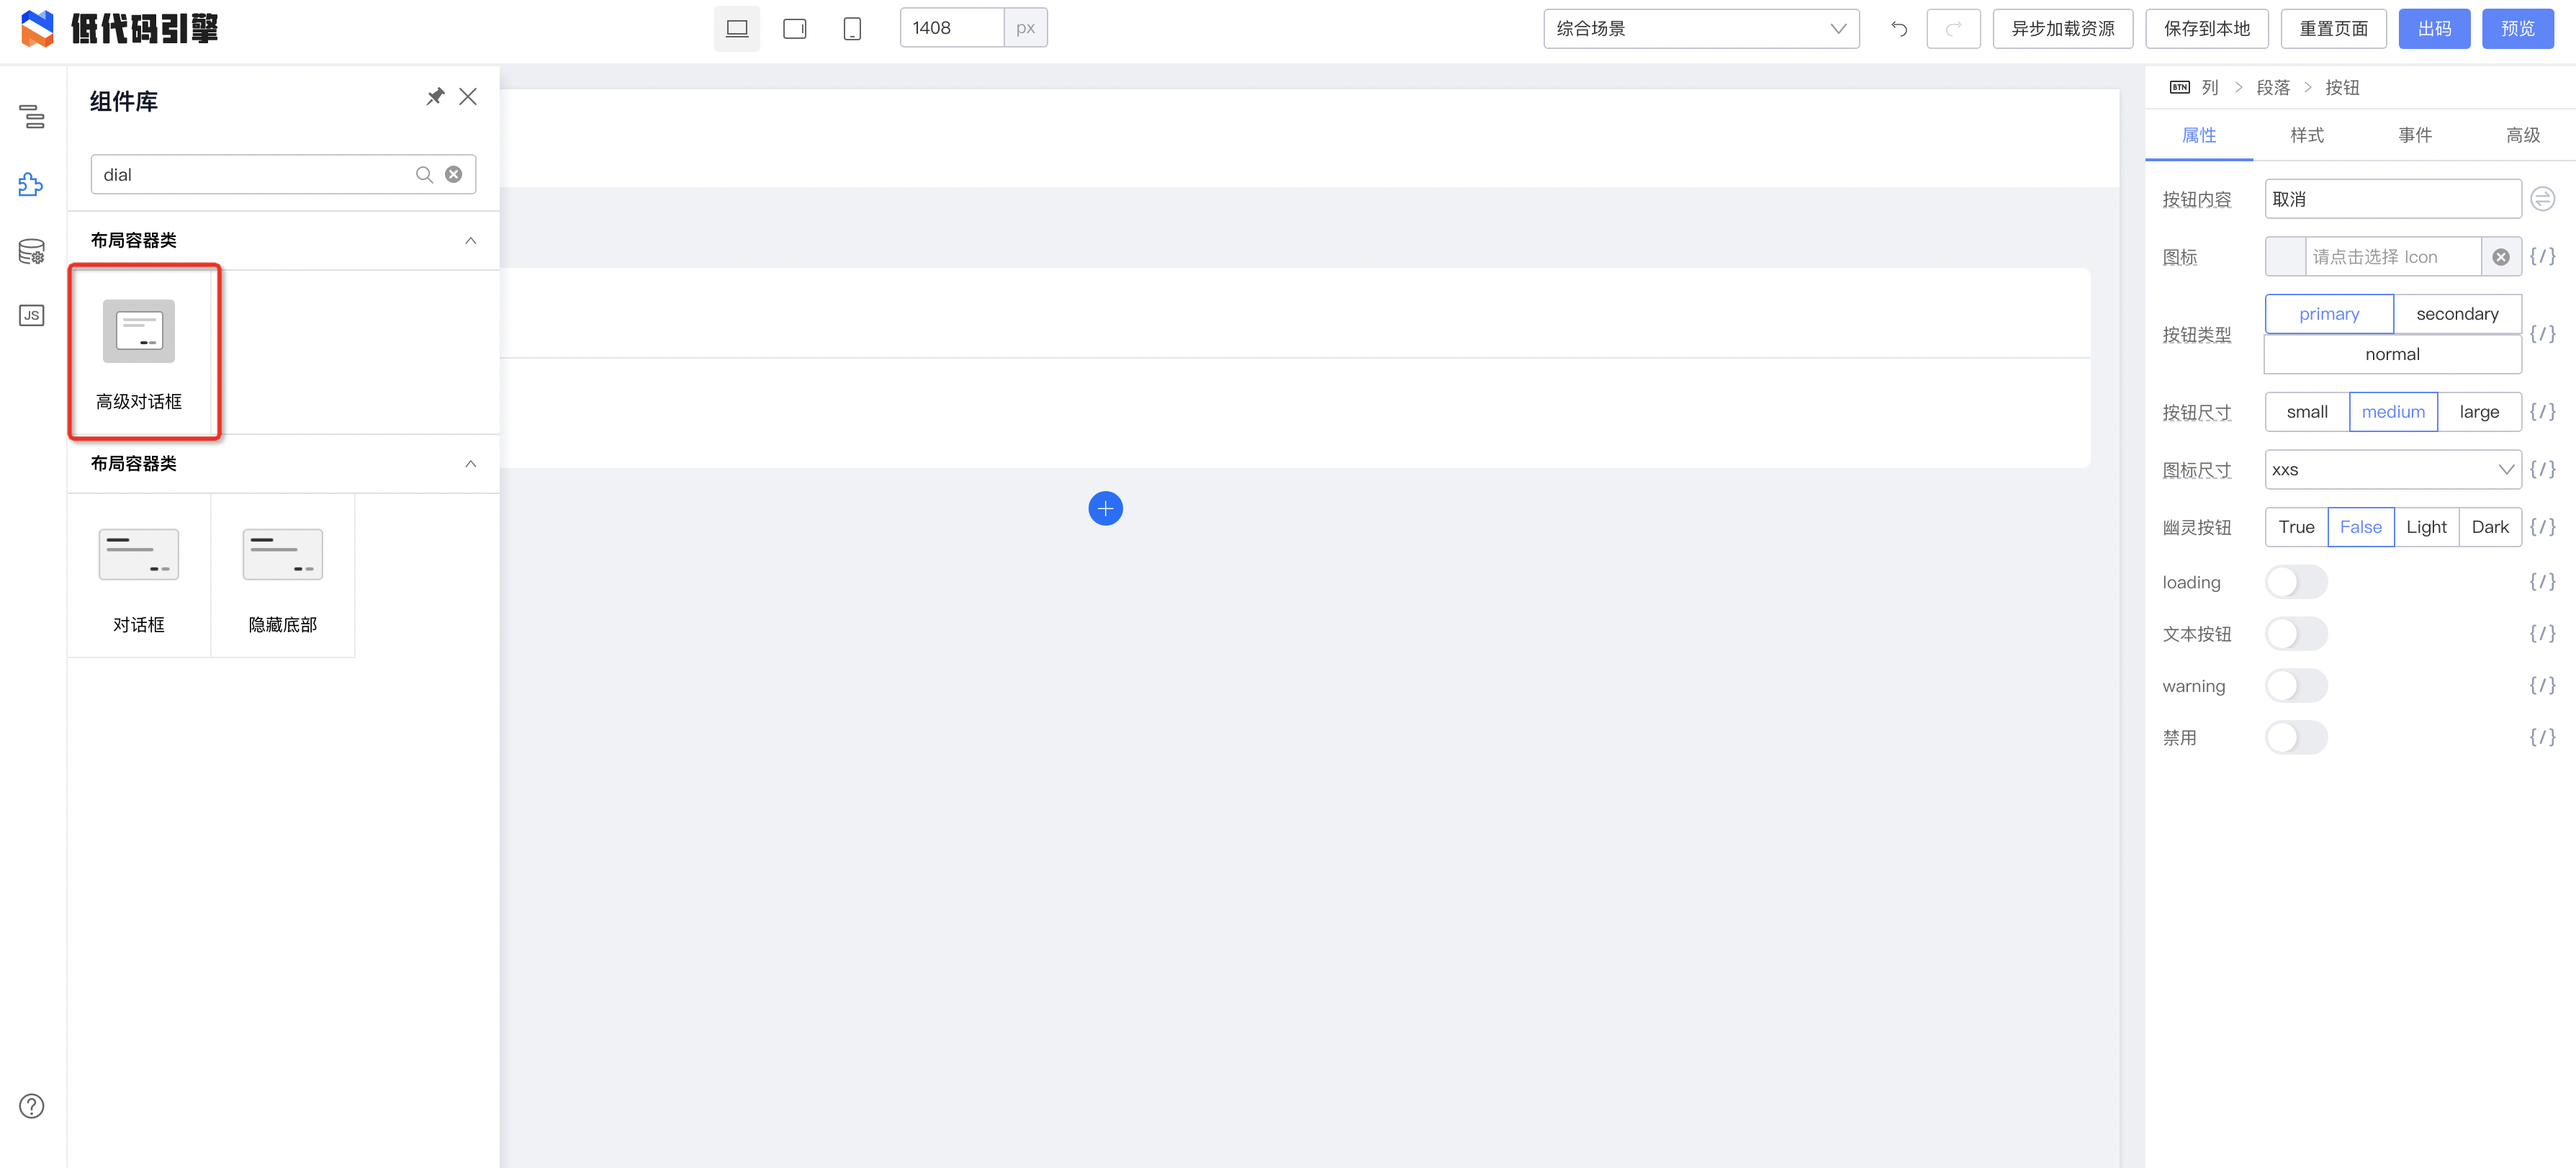Open the 综合场景 scenario dropdown

coord(1700,29)
